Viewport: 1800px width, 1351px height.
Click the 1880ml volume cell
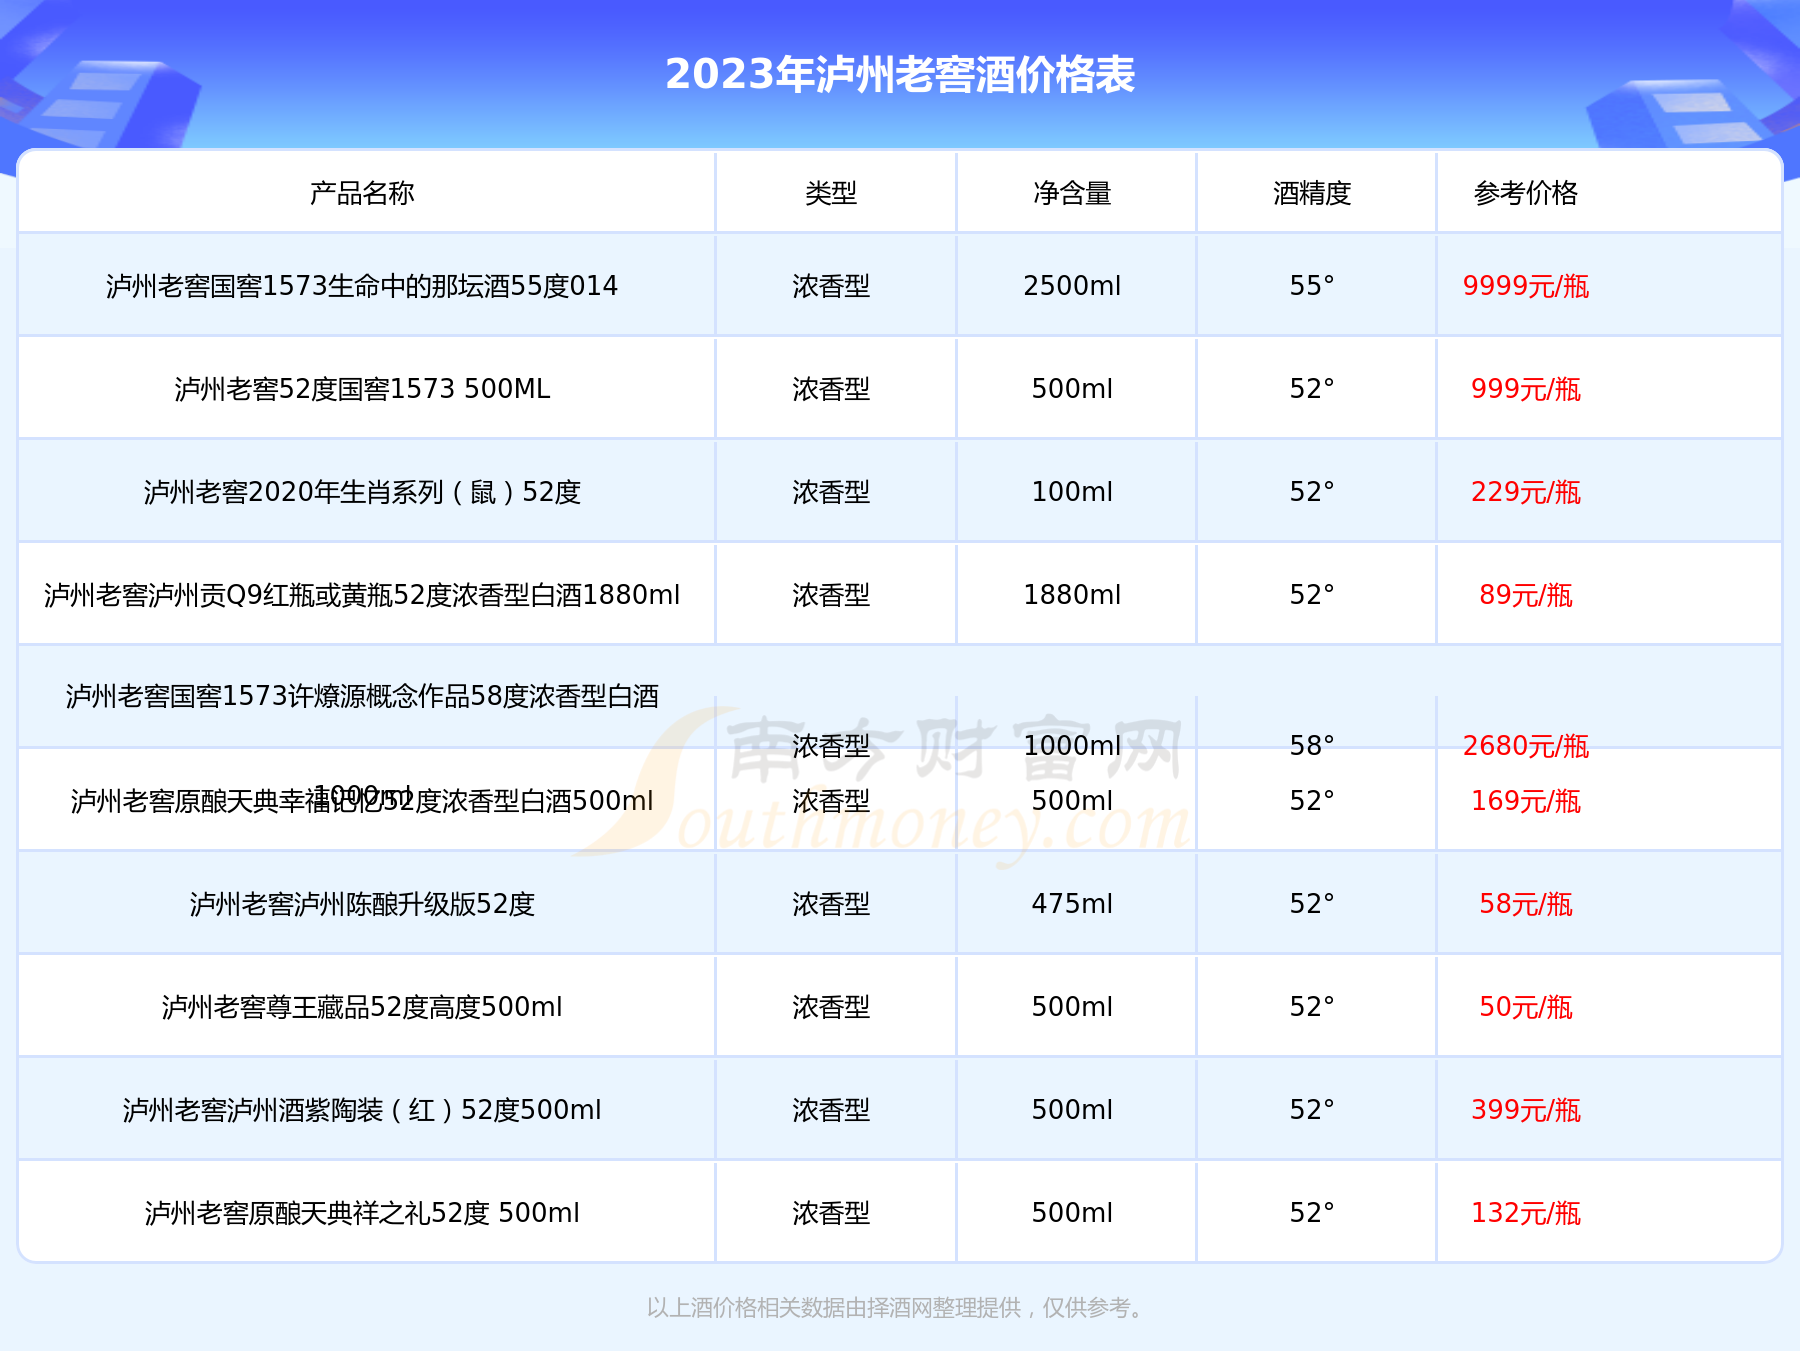pos(1072,595)
